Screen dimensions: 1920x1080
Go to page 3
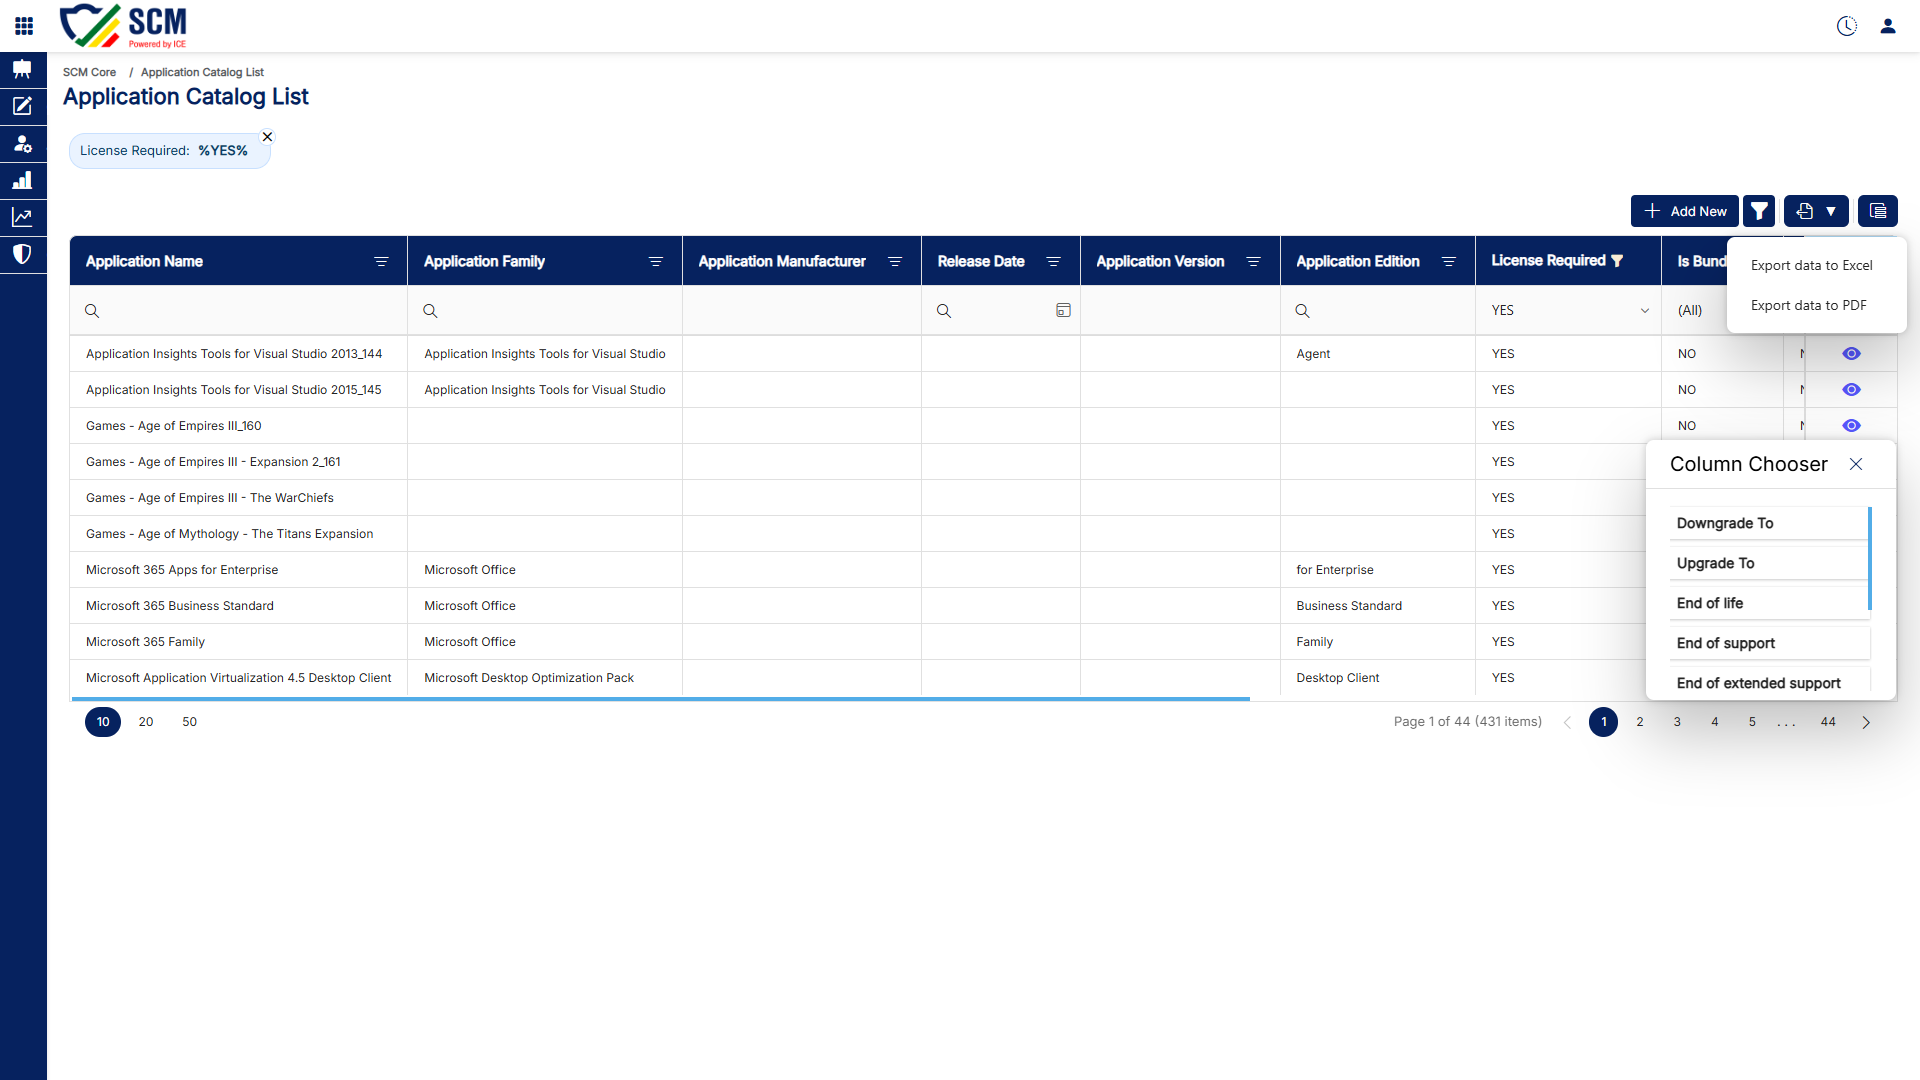(1677, 722)
